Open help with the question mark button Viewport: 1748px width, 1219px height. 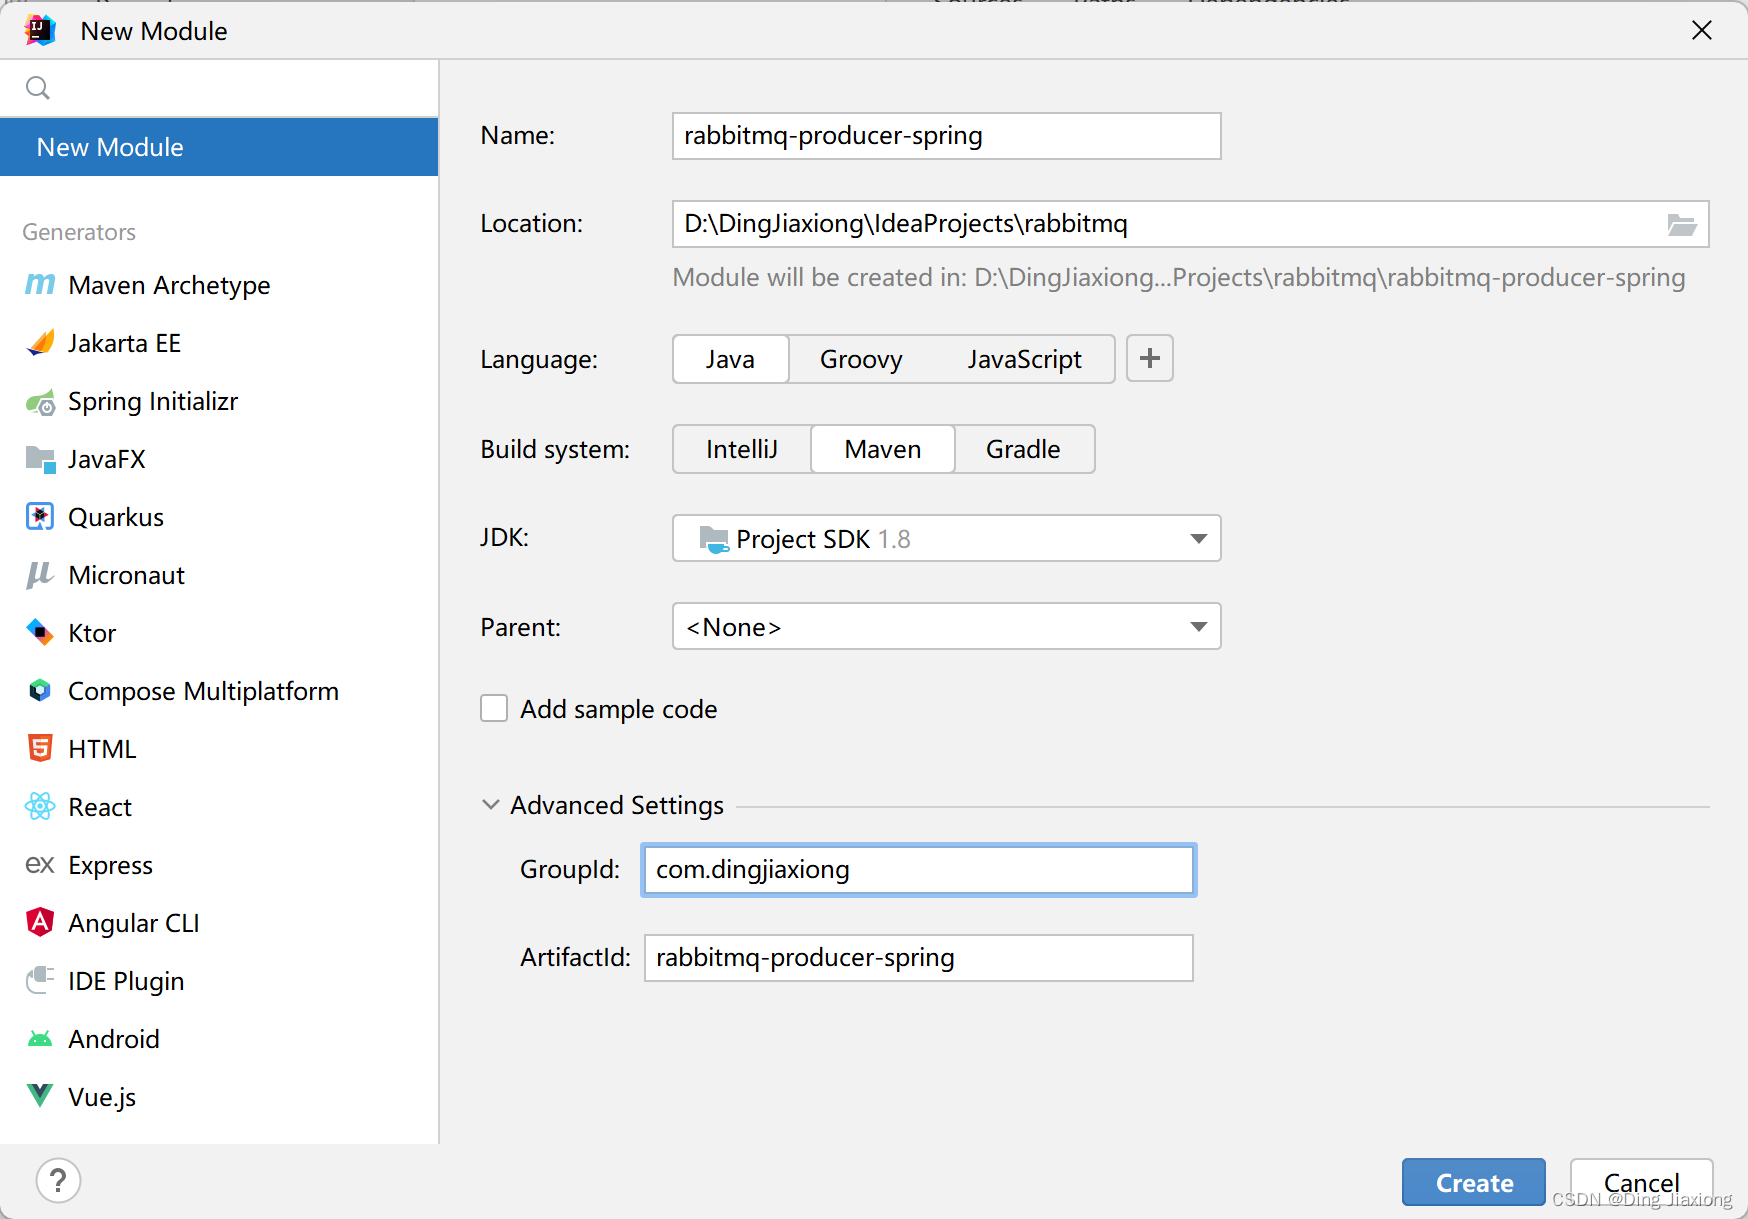58,1181
